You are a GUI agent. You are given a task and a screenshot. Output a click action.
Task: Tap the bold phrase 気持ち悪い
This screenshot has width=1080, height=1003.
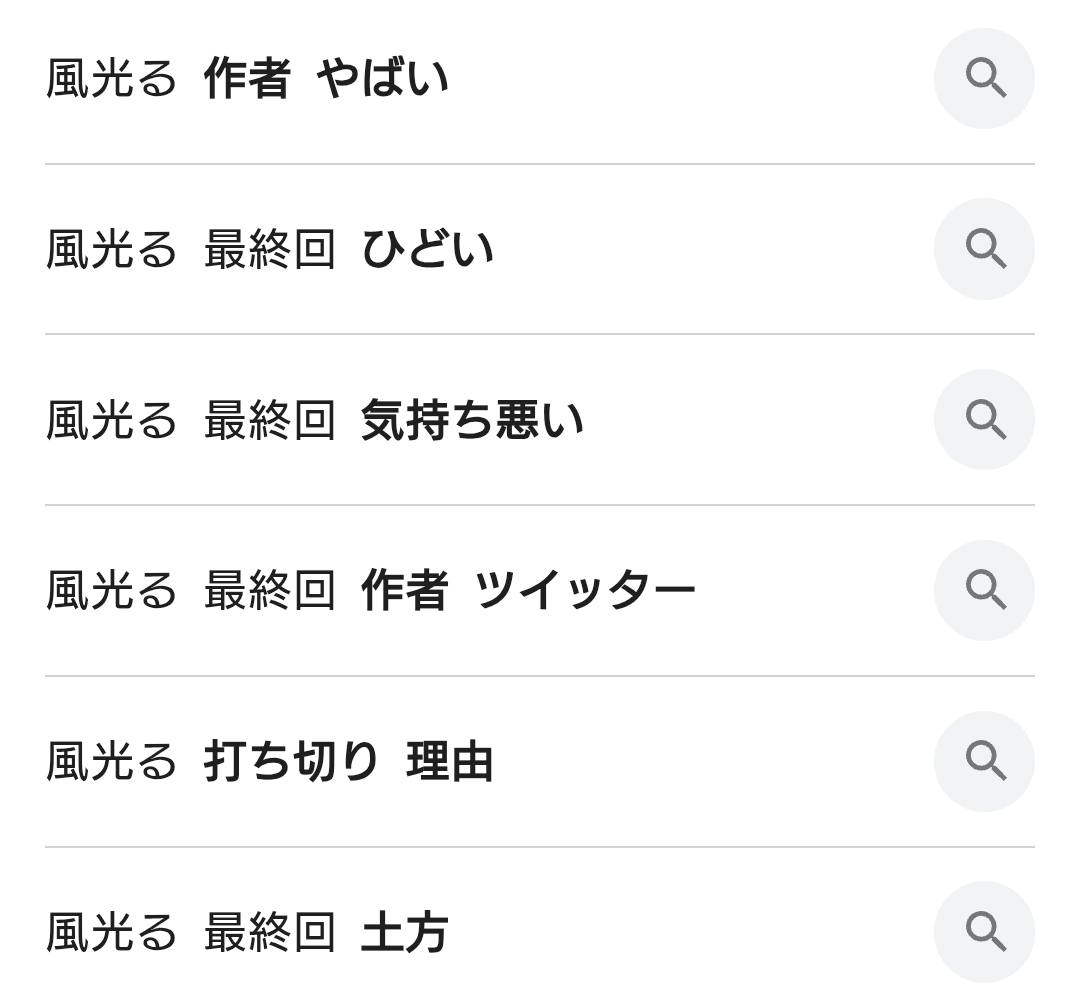coord(472,421)
